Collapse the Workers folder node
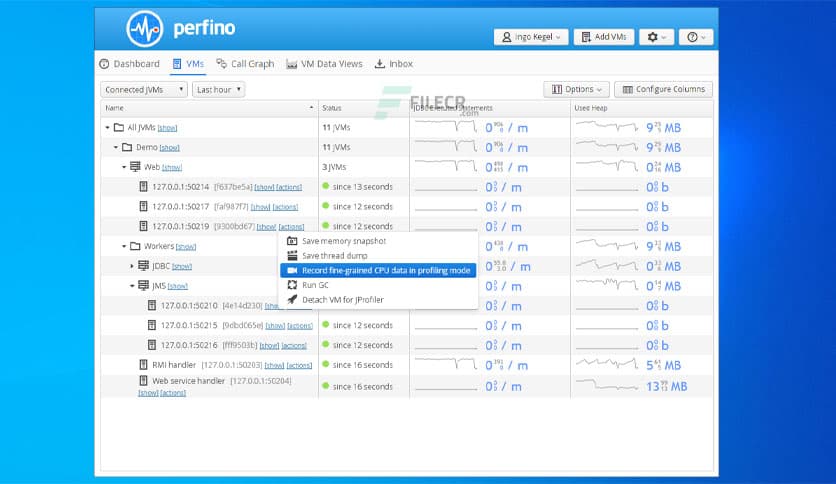The width and height of the screenshot is (836, 484). pyautogui.click(x=124, y=246)
